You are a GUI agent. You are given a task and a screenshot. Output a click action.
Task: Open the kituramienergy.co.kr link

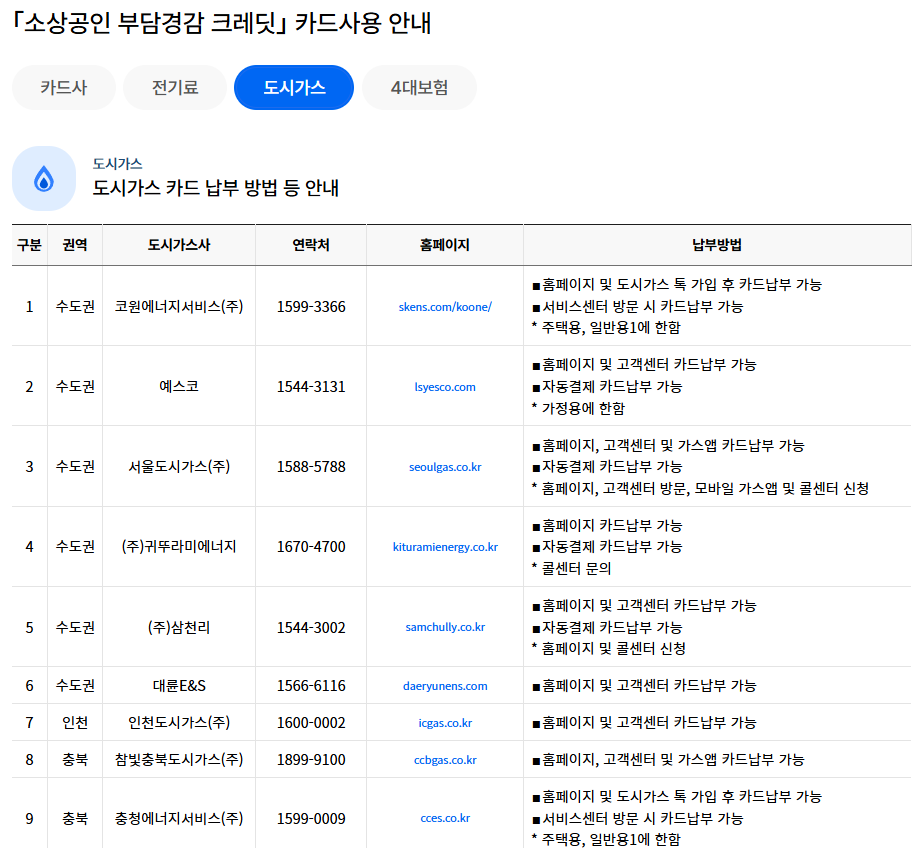click(445, 547)
